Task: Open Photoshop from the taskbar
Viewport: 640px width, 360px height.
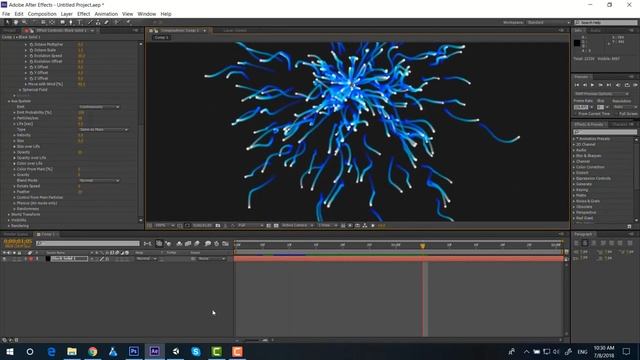Action: point(134,351)
